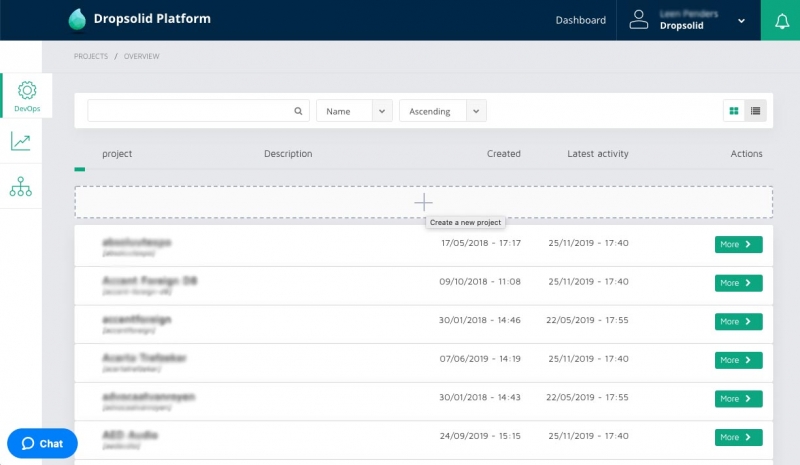Open the DevOps gear section
The image size is (800, 465).
[x=27, y=95]
